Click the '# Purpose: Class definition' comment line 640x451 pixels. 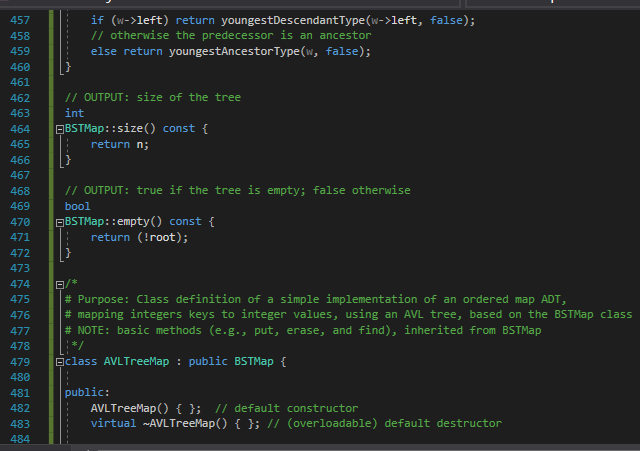(316, 300)
